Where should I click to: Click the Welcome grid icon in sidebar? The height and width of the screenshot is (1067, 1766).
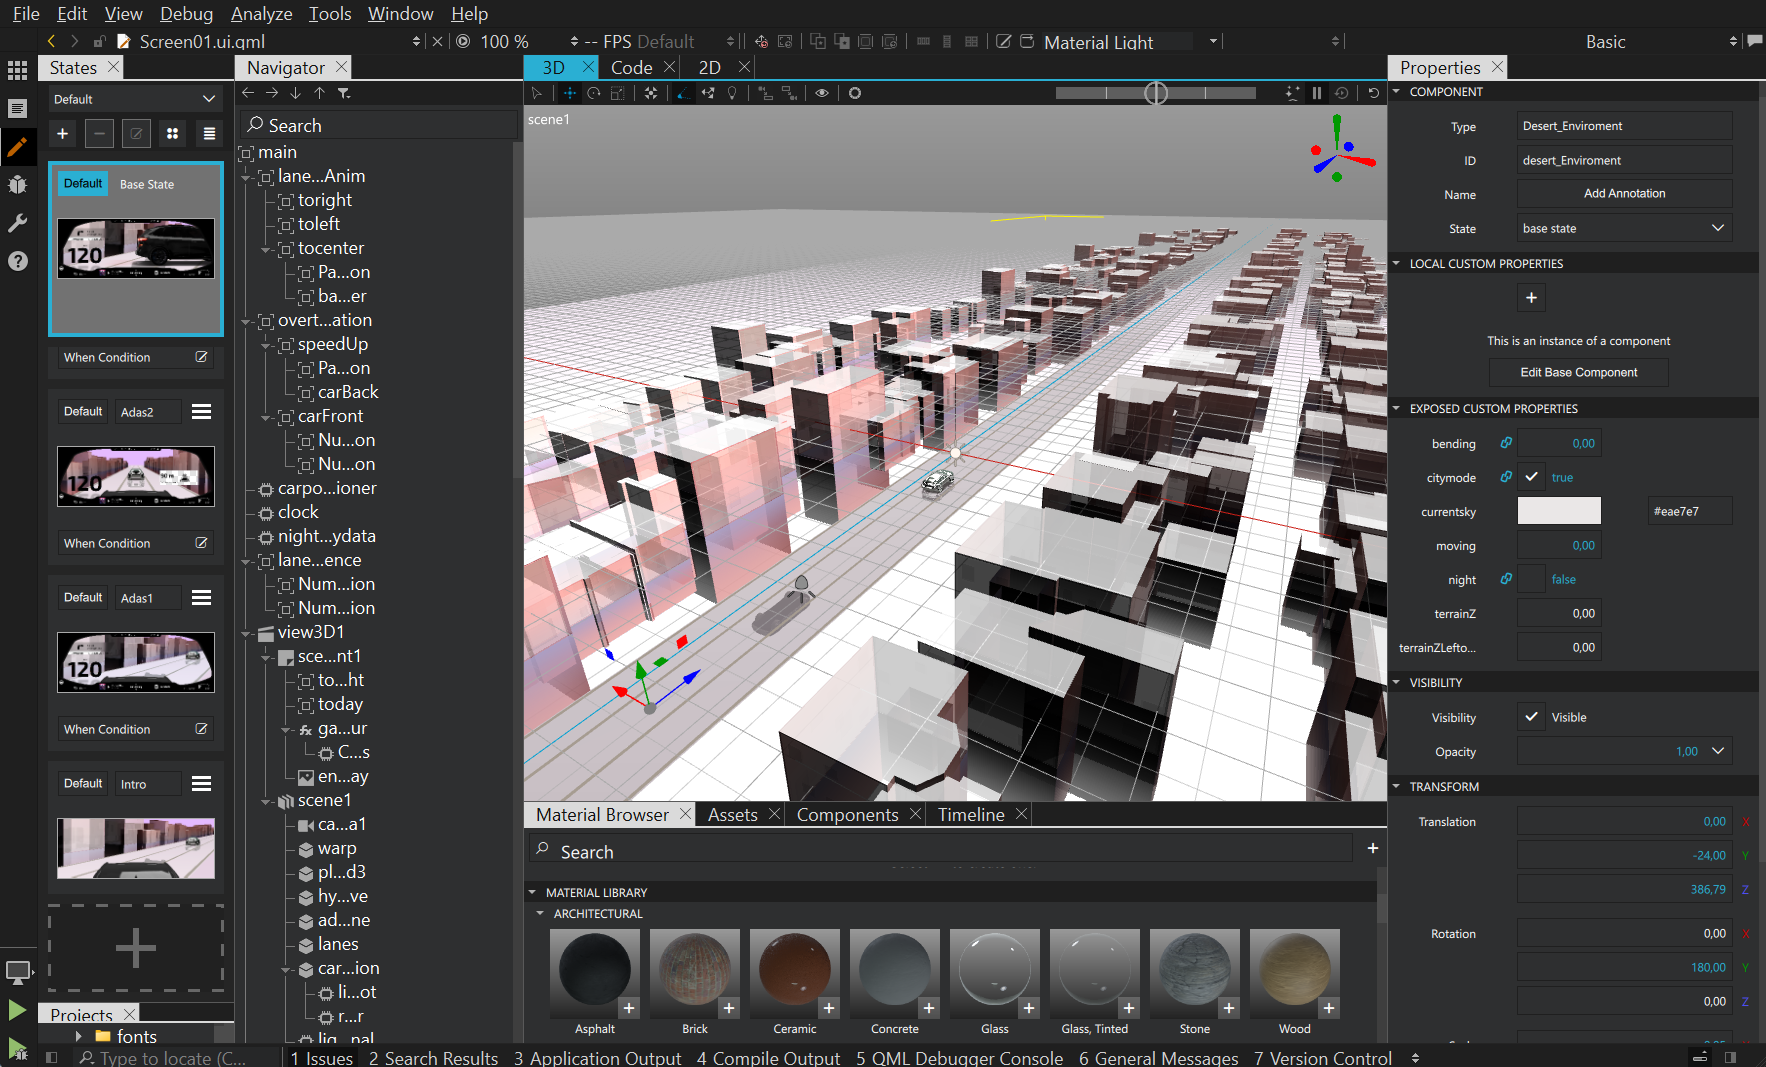(17, 70)
